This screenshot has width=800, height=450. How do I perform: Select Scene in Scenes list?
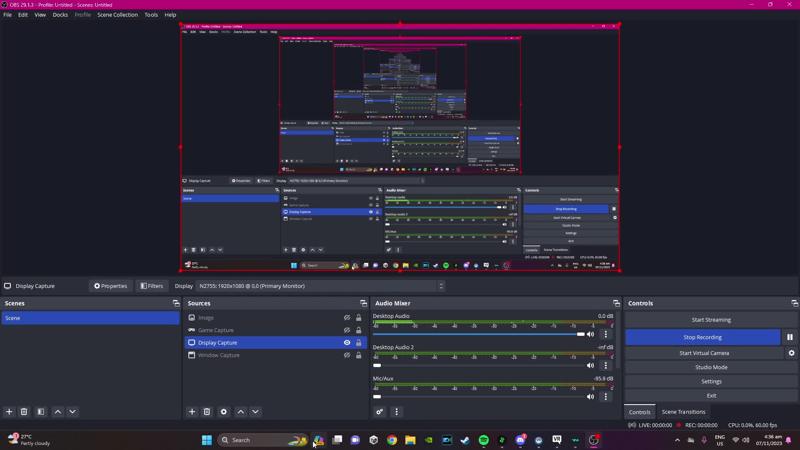tap(90, 318)
